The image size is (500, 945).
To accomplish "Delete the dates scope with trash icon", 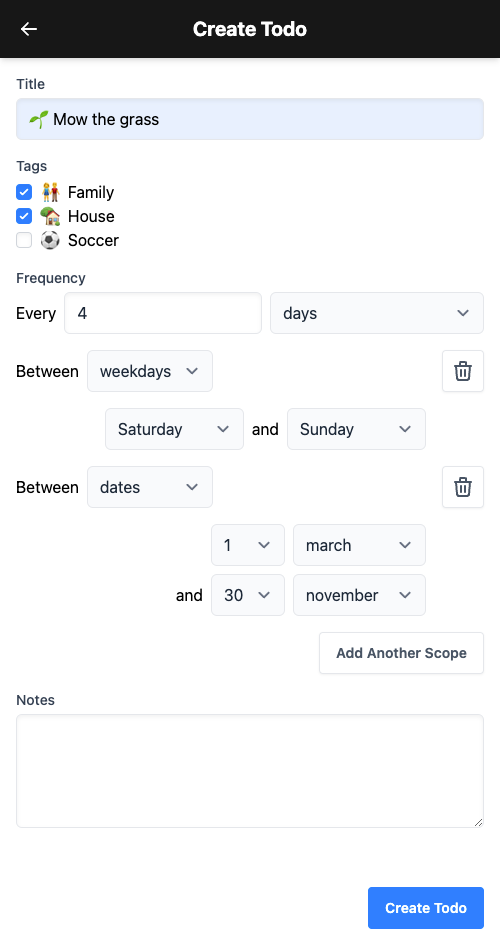I will pos(463,487).
